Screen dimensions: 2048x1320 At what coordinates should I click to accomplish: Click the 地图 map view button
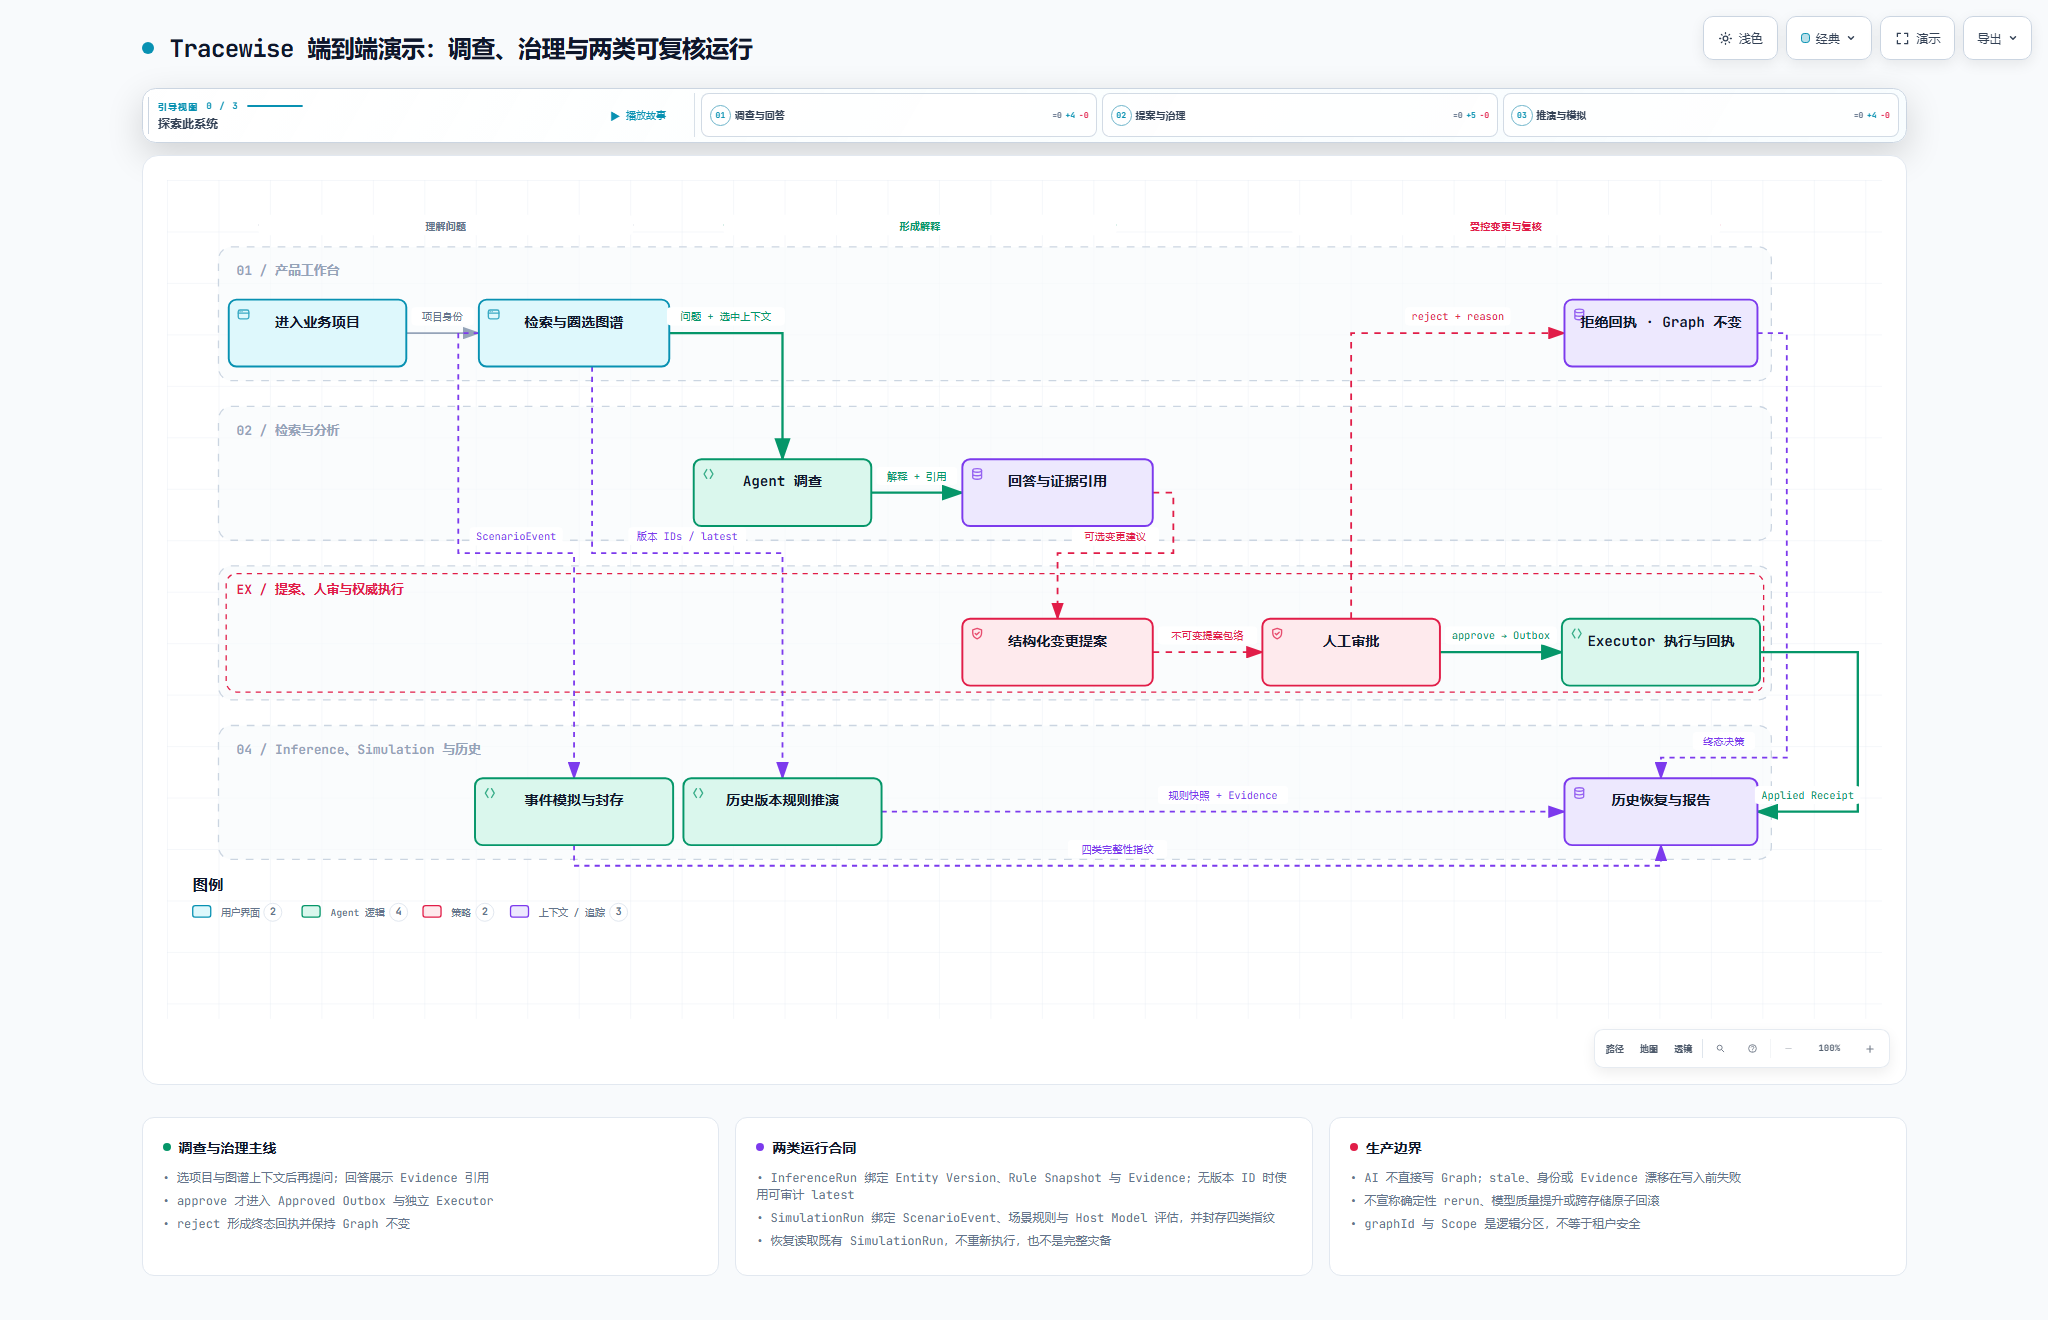click(x=1648, y=1049)
